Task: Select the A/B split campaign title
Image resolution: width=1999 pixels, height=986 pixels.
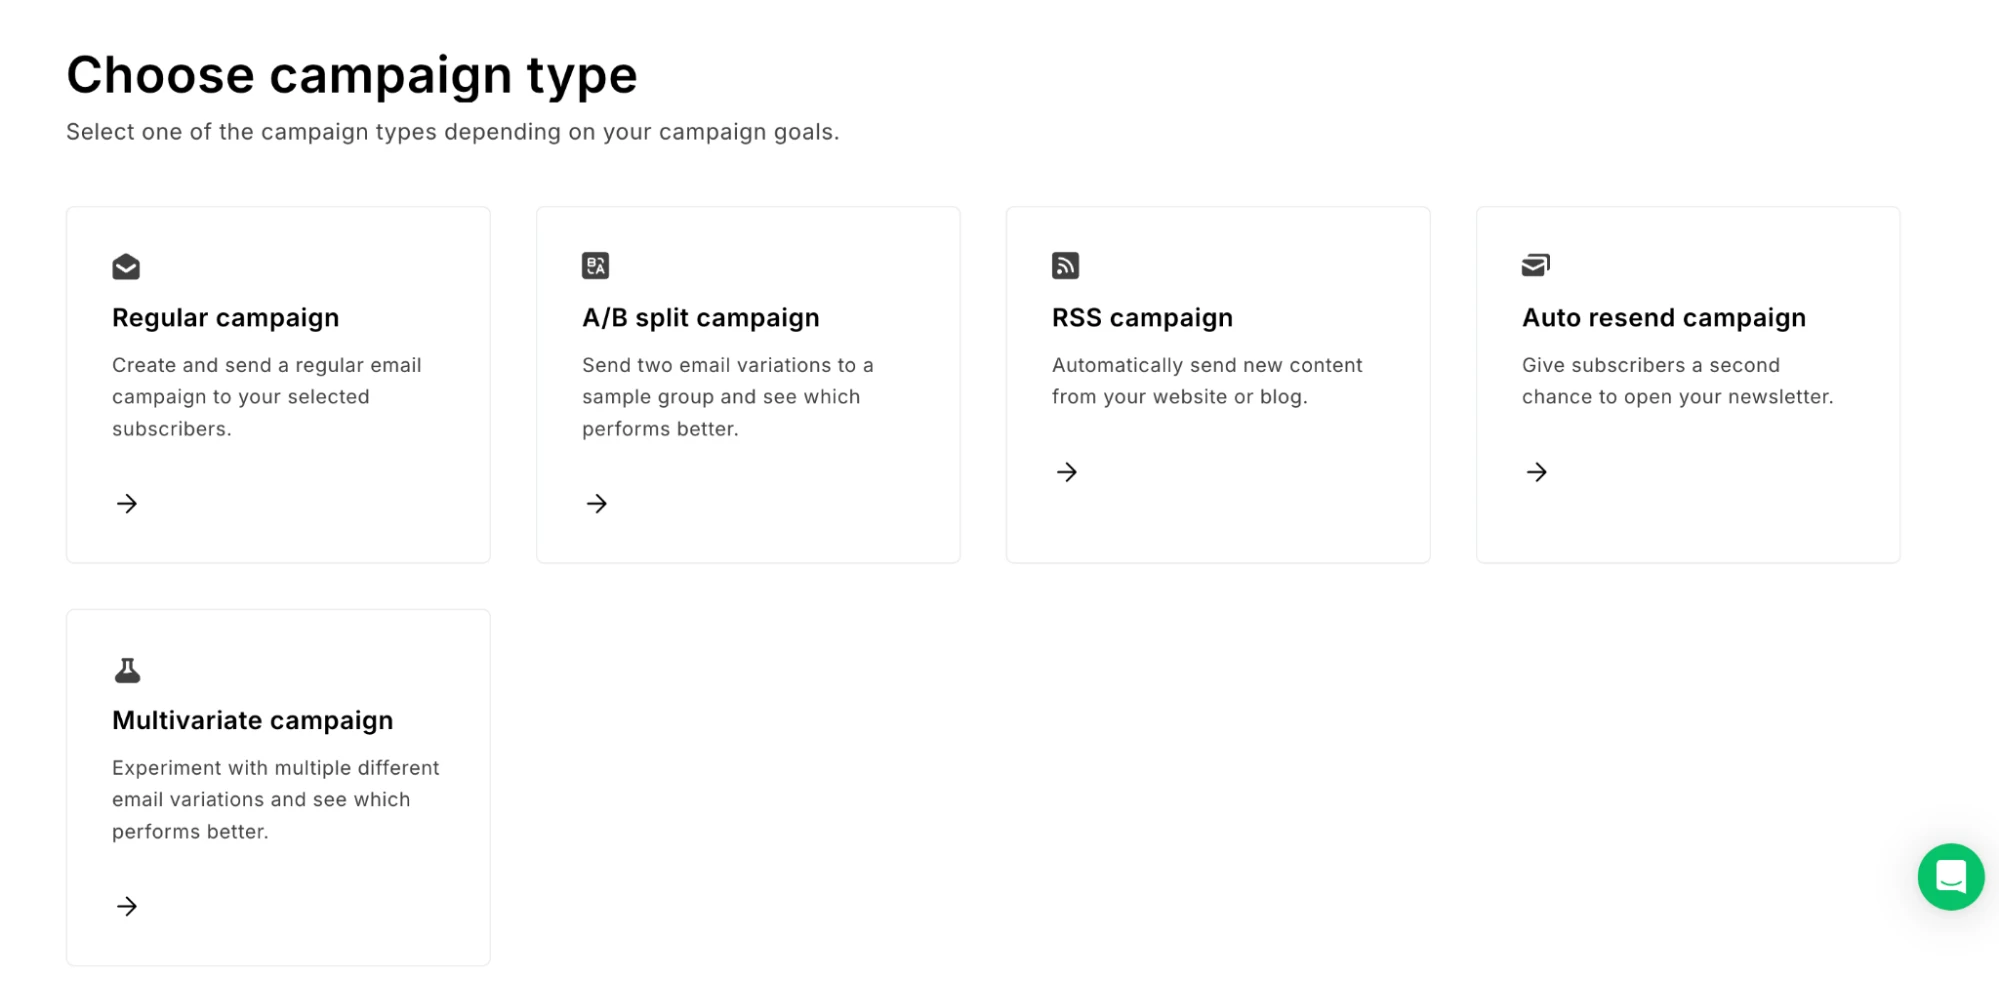Action: [700, 318]
